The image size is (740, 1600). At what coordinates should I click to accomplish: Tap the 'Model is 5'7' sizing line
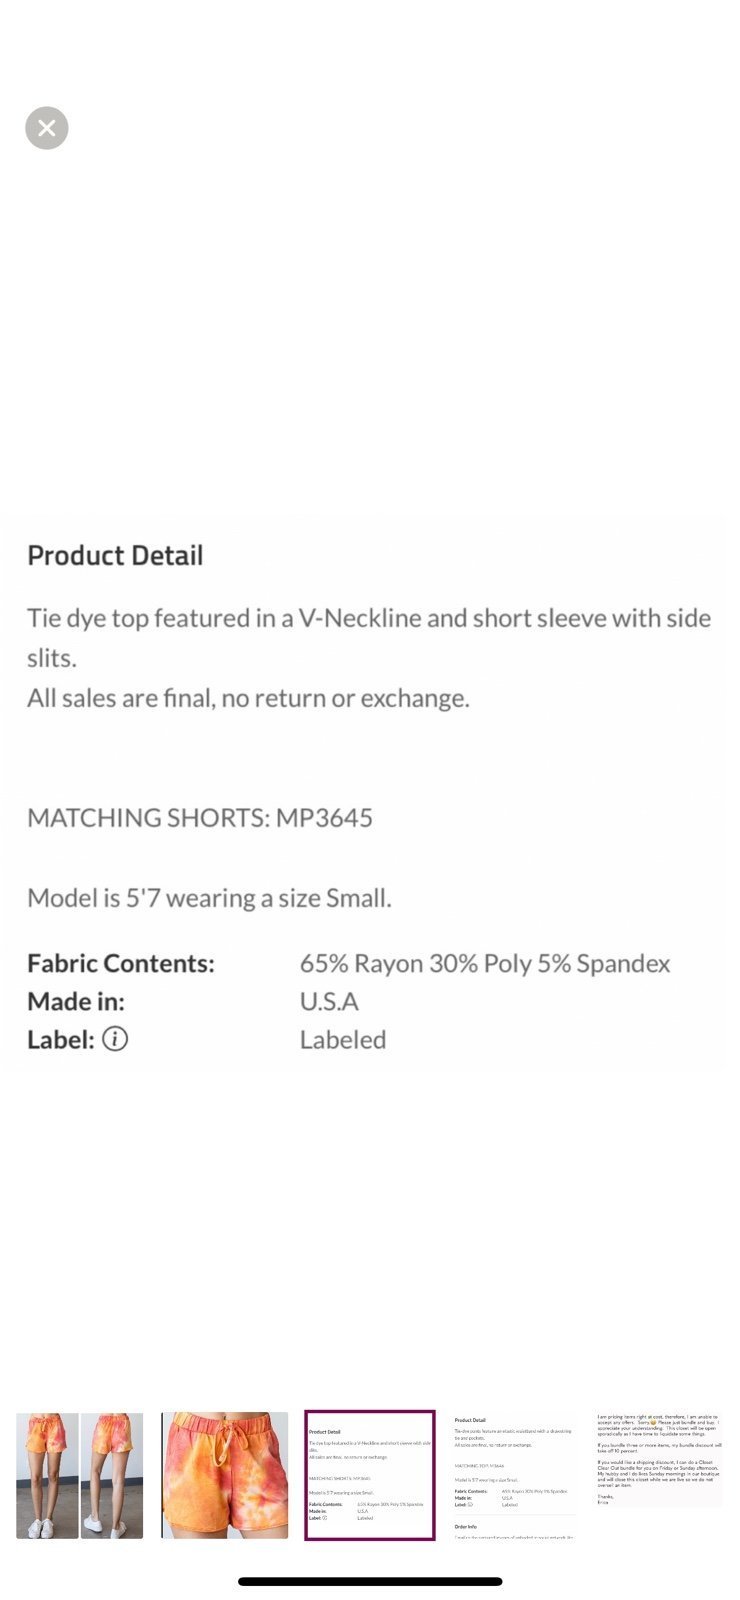click(x=209, y=898)
